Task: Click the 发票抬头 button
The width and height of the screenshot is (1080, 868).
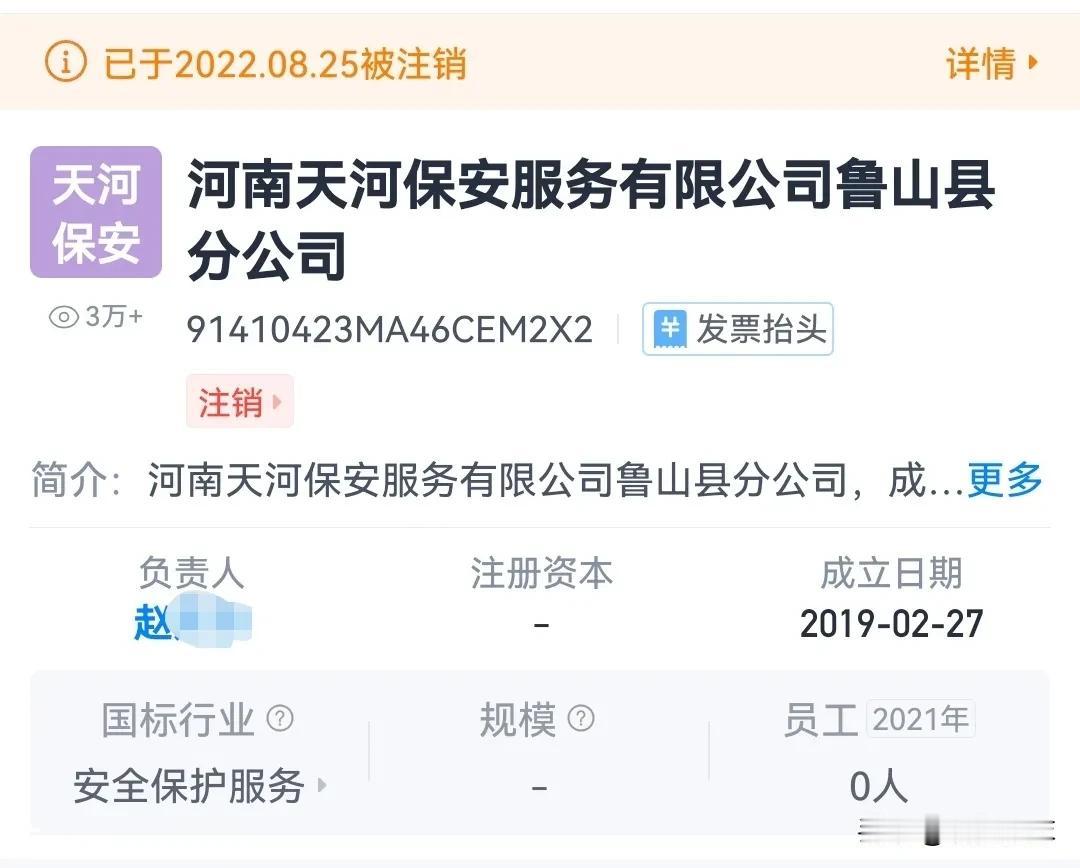Action: pyautogui.click(x=738, y=329)
